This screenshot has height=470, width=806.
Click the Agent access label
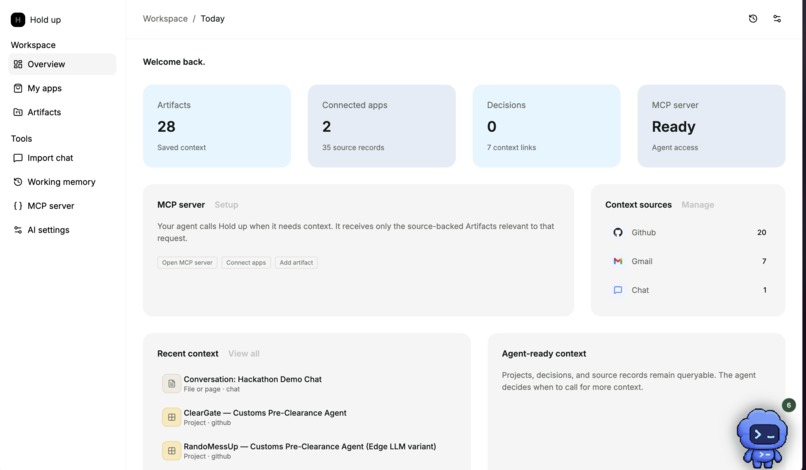click(x=675, y=148)
